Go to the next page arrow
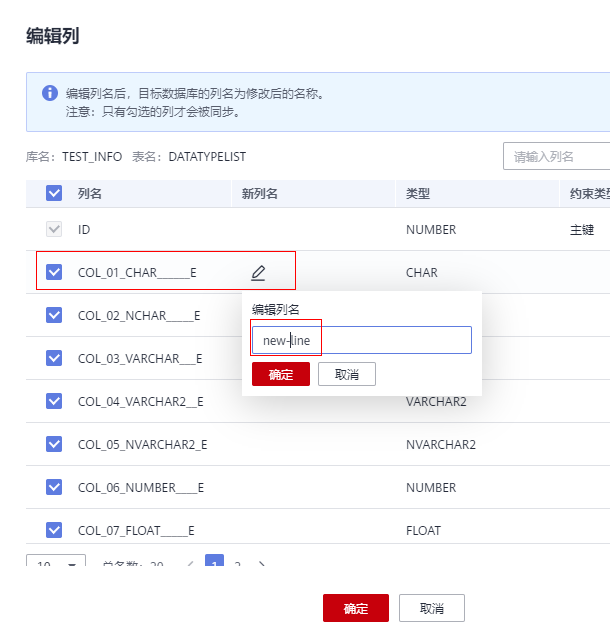The height and width of the screenshot is (630, 610). [x=262, y=565]
